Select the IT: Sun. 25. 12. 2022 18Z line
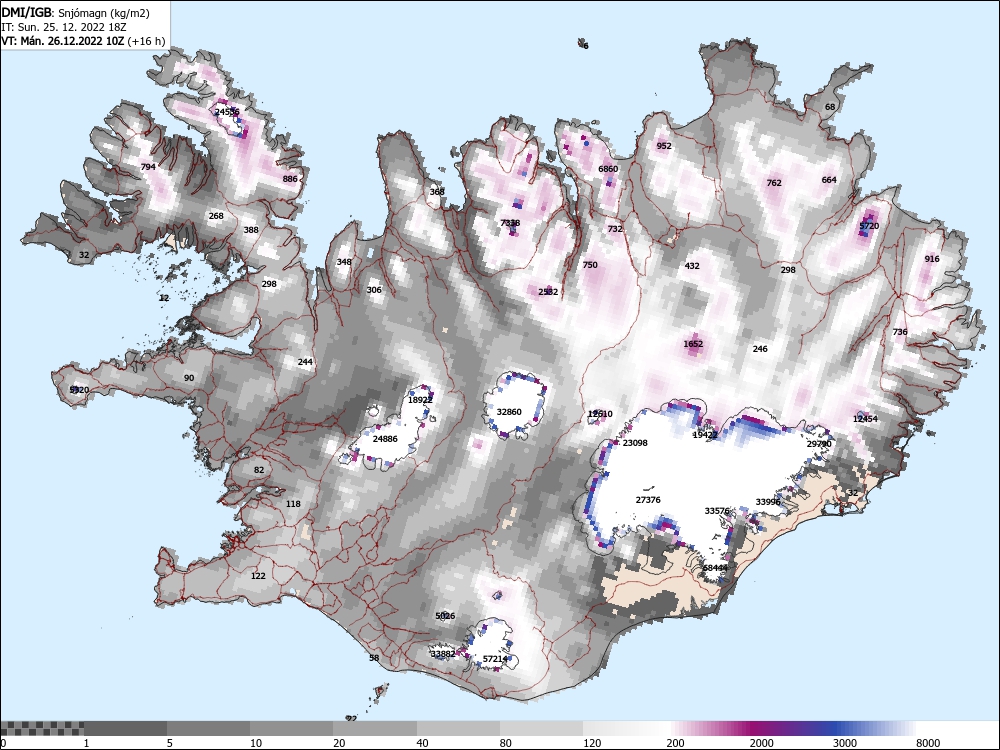This screenshot has width=1000, height=750. pos(66,27)
